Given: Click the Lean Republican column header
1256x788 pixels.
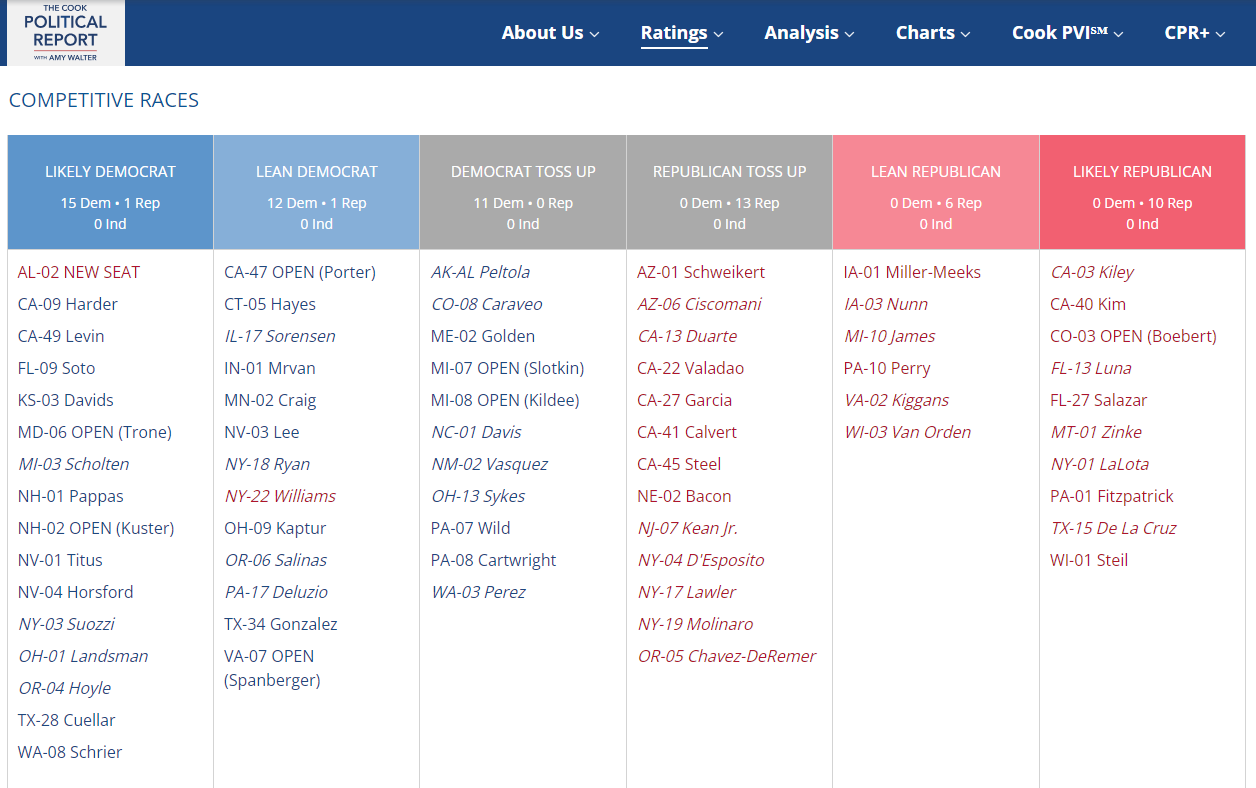Looking at the screenshot, I should click(x=936, y=192).
